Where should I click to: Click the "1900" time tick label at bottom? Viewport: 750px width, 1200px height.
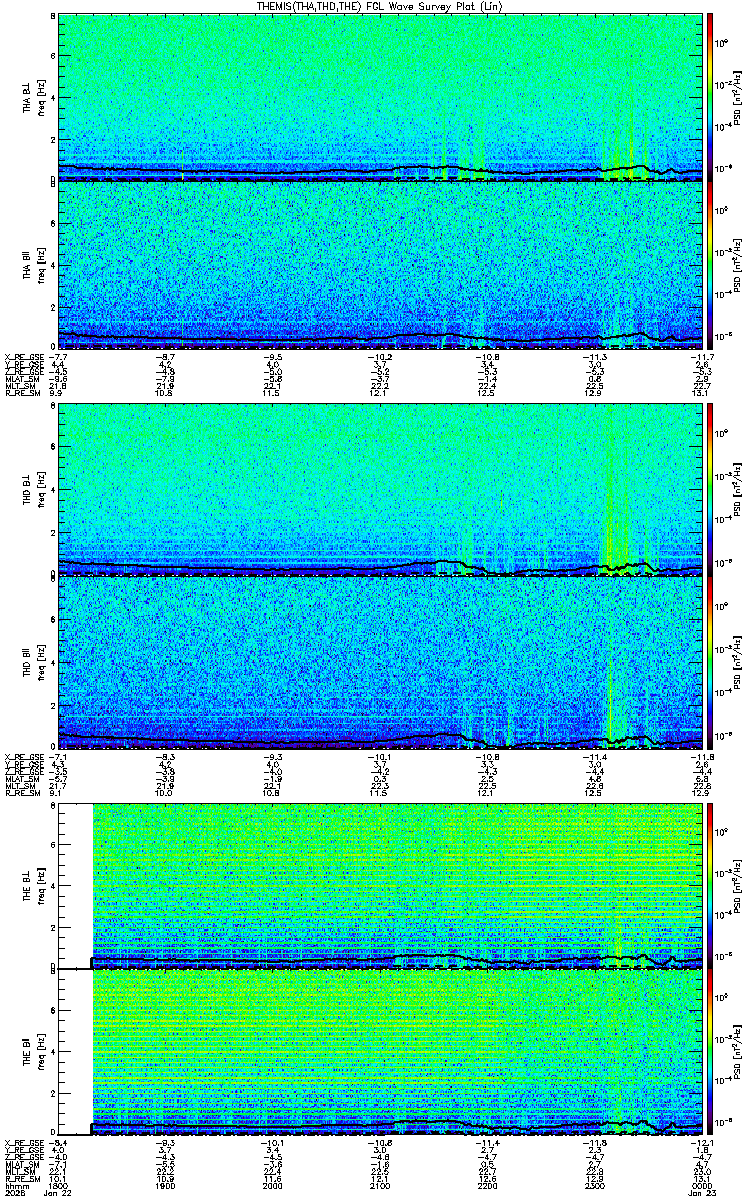click(167, 1184)
